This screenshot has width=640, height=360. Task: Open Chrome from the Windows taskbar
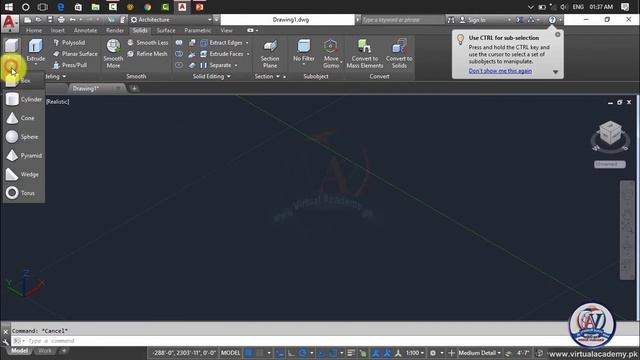[x=147, y=7]
